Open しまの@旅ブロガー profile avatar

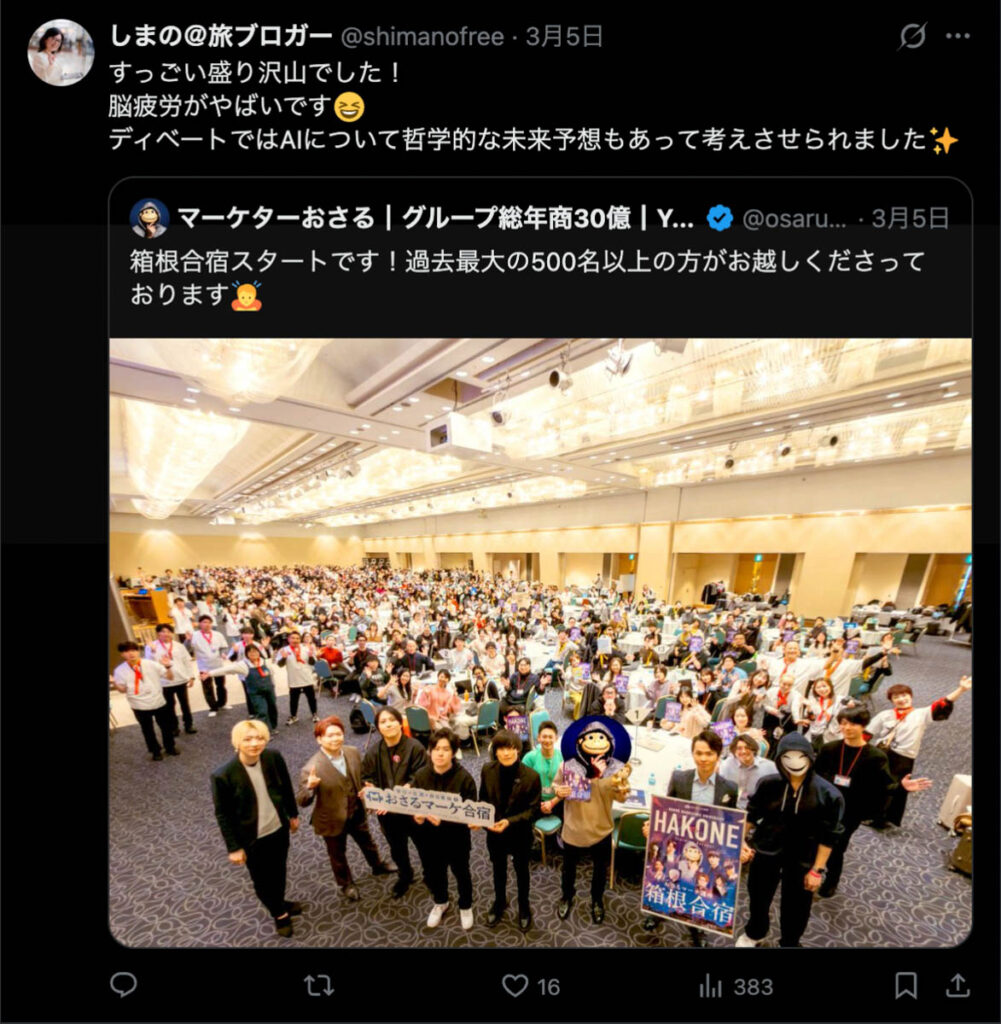(61, 52)
